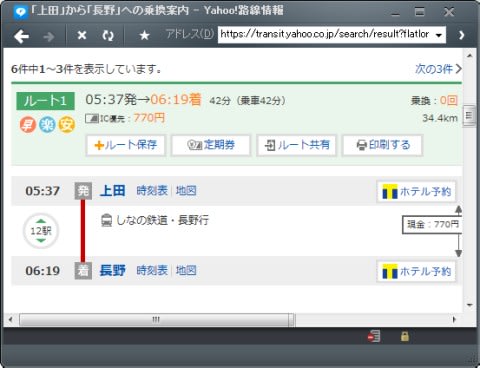Open 地図 map for 上田
Viewport: 480px width, 368px height.
[186, 191]
